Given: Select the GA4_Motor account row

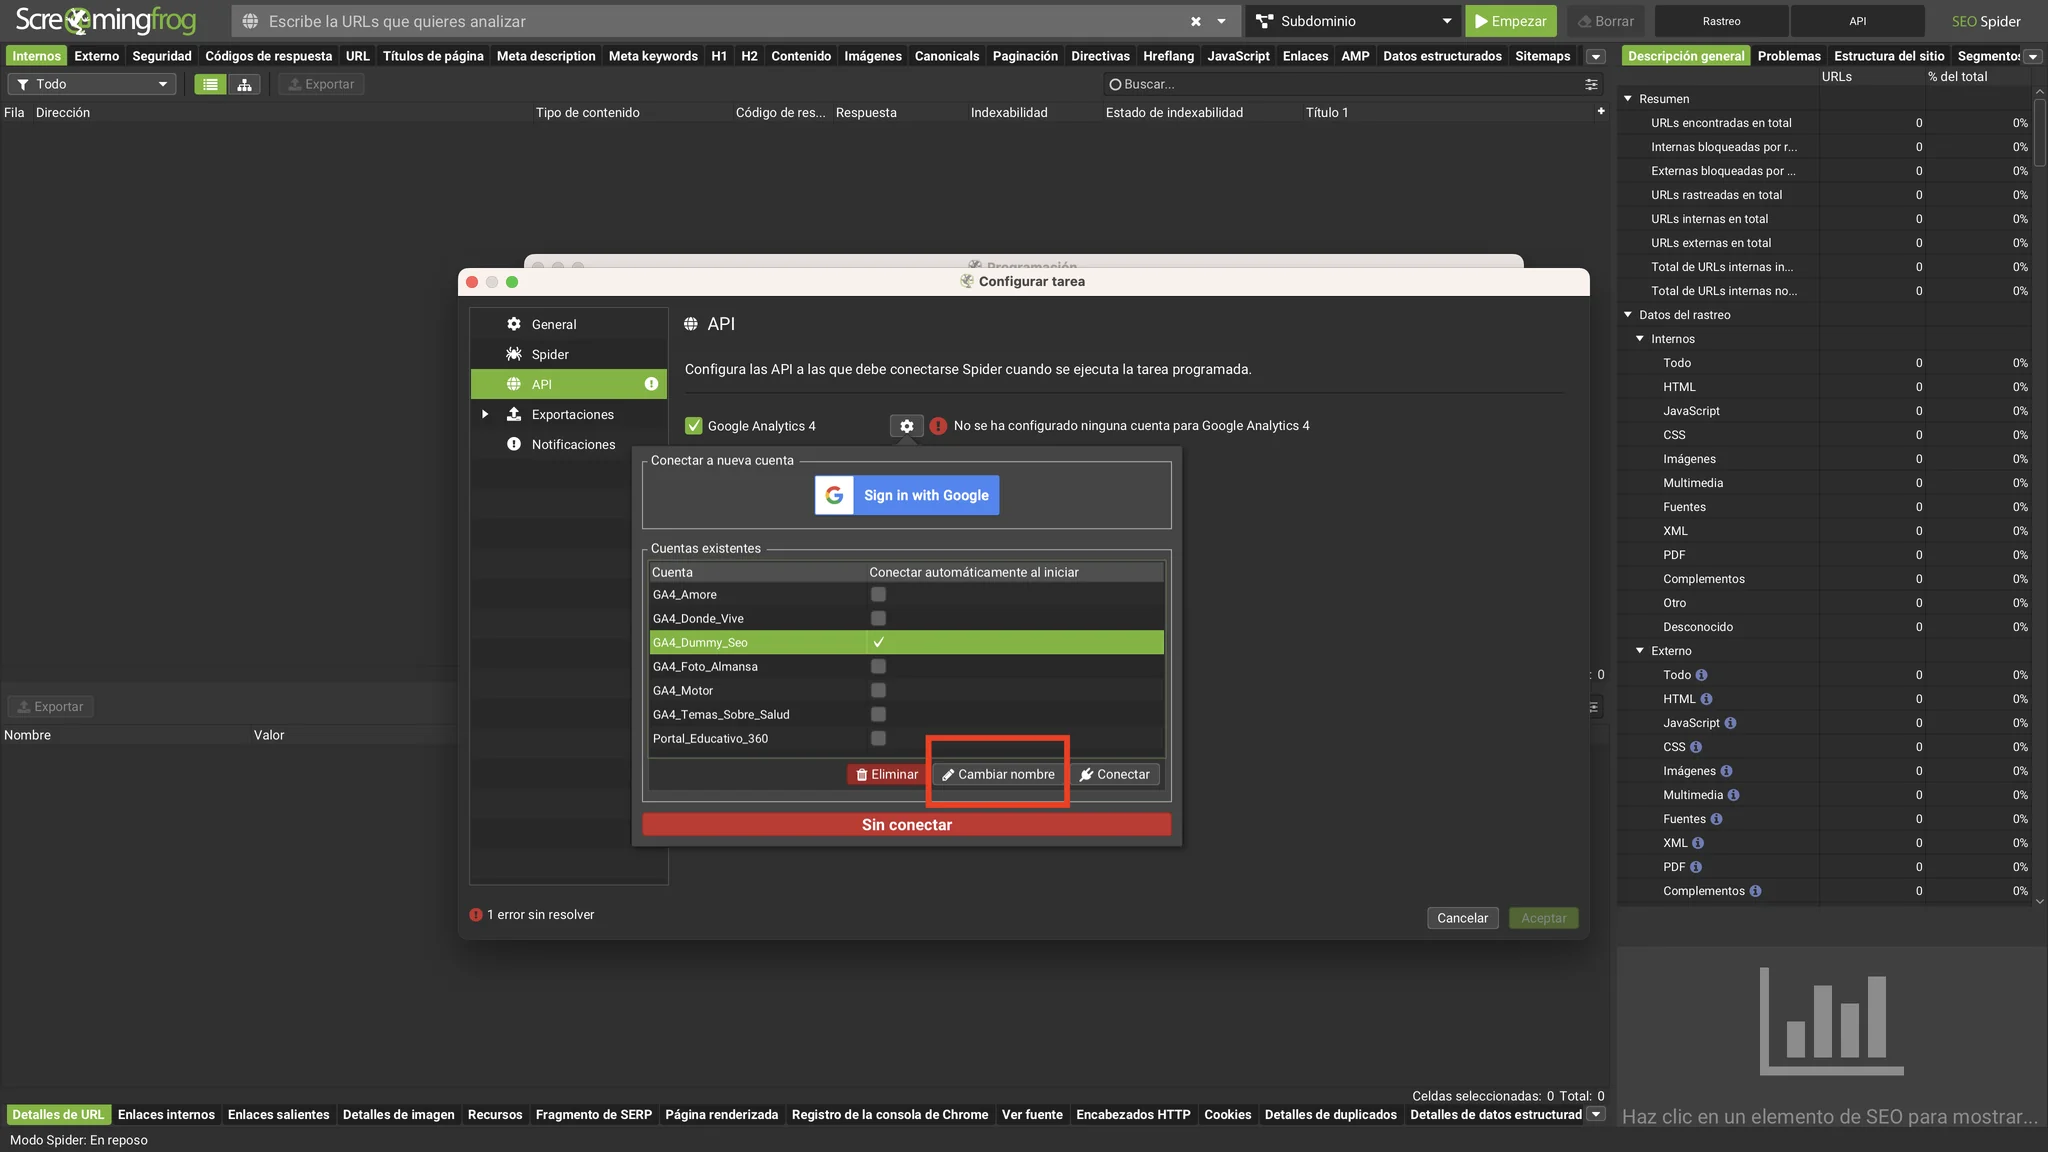Looking at the screenshot, I should coord(906,690).
